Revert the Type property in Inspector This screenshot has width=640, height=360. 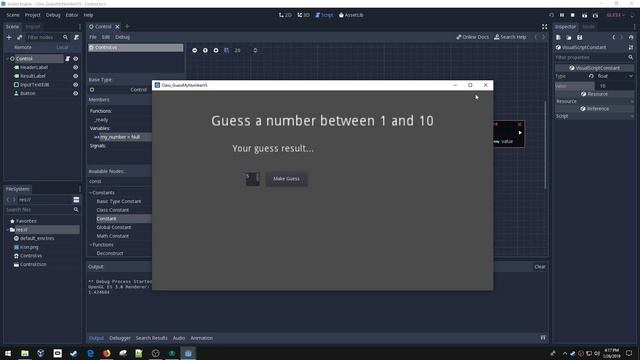point(591,76)
